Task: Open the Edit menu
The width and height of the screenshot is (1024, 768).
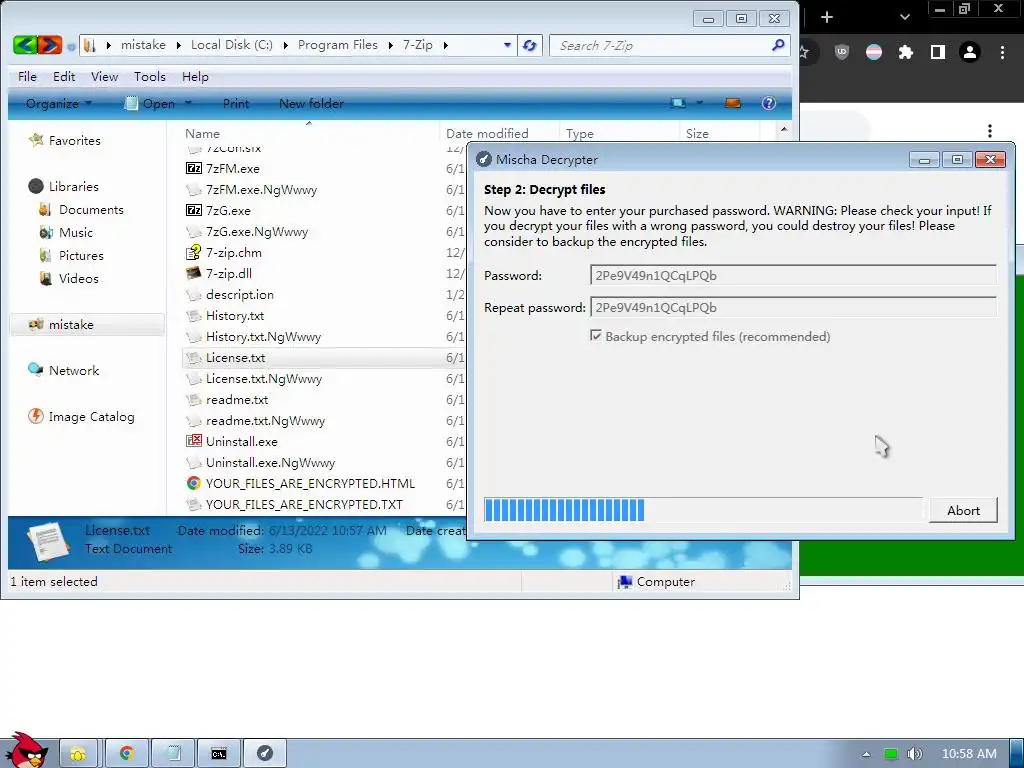Action: click(x=64, y=76)
